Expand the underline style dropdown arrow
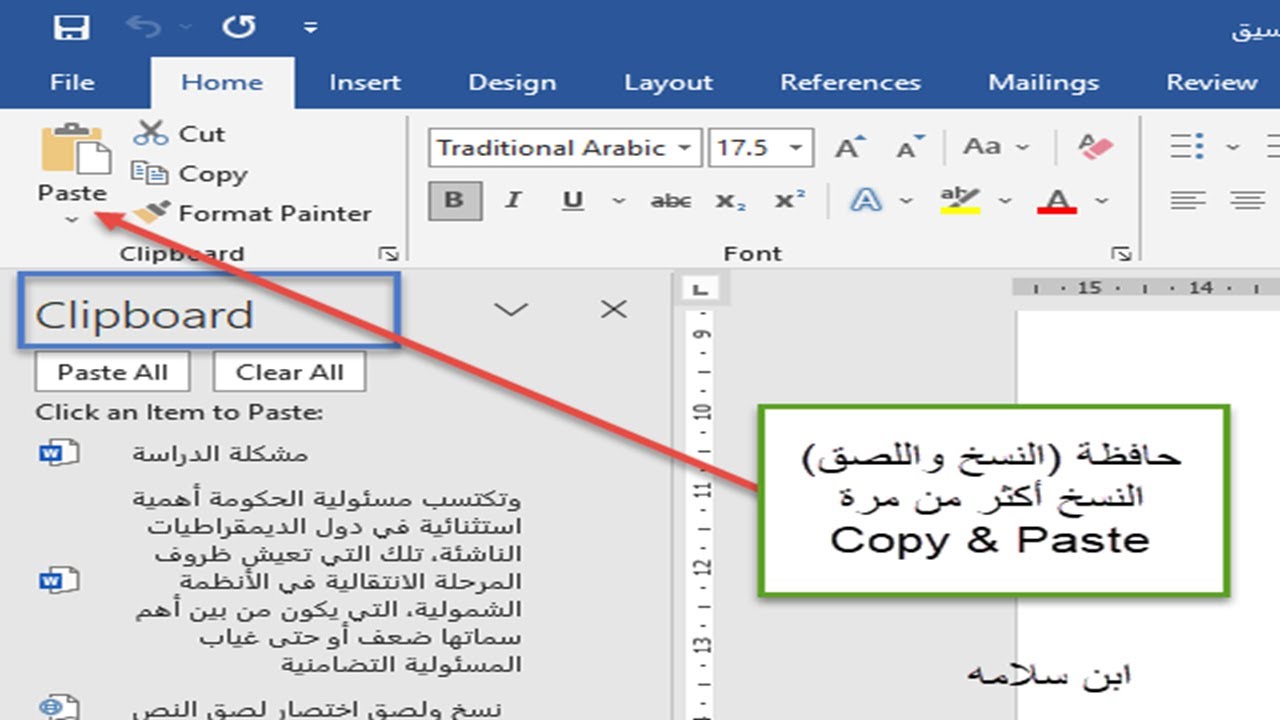The image size is (1280, 720). tap(619, 201)
